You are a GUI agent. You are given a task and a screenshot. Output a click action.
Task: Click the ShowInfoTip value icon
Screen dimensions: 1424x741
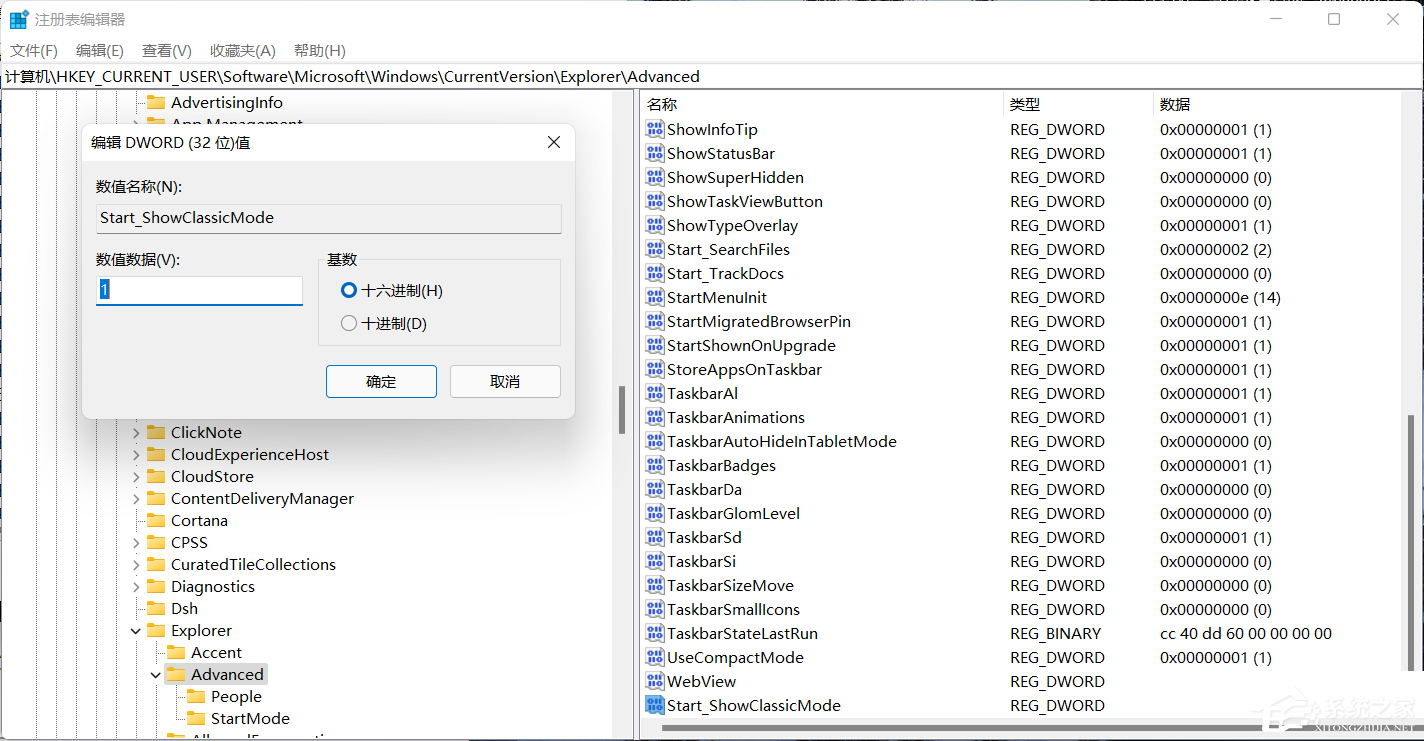655,129
